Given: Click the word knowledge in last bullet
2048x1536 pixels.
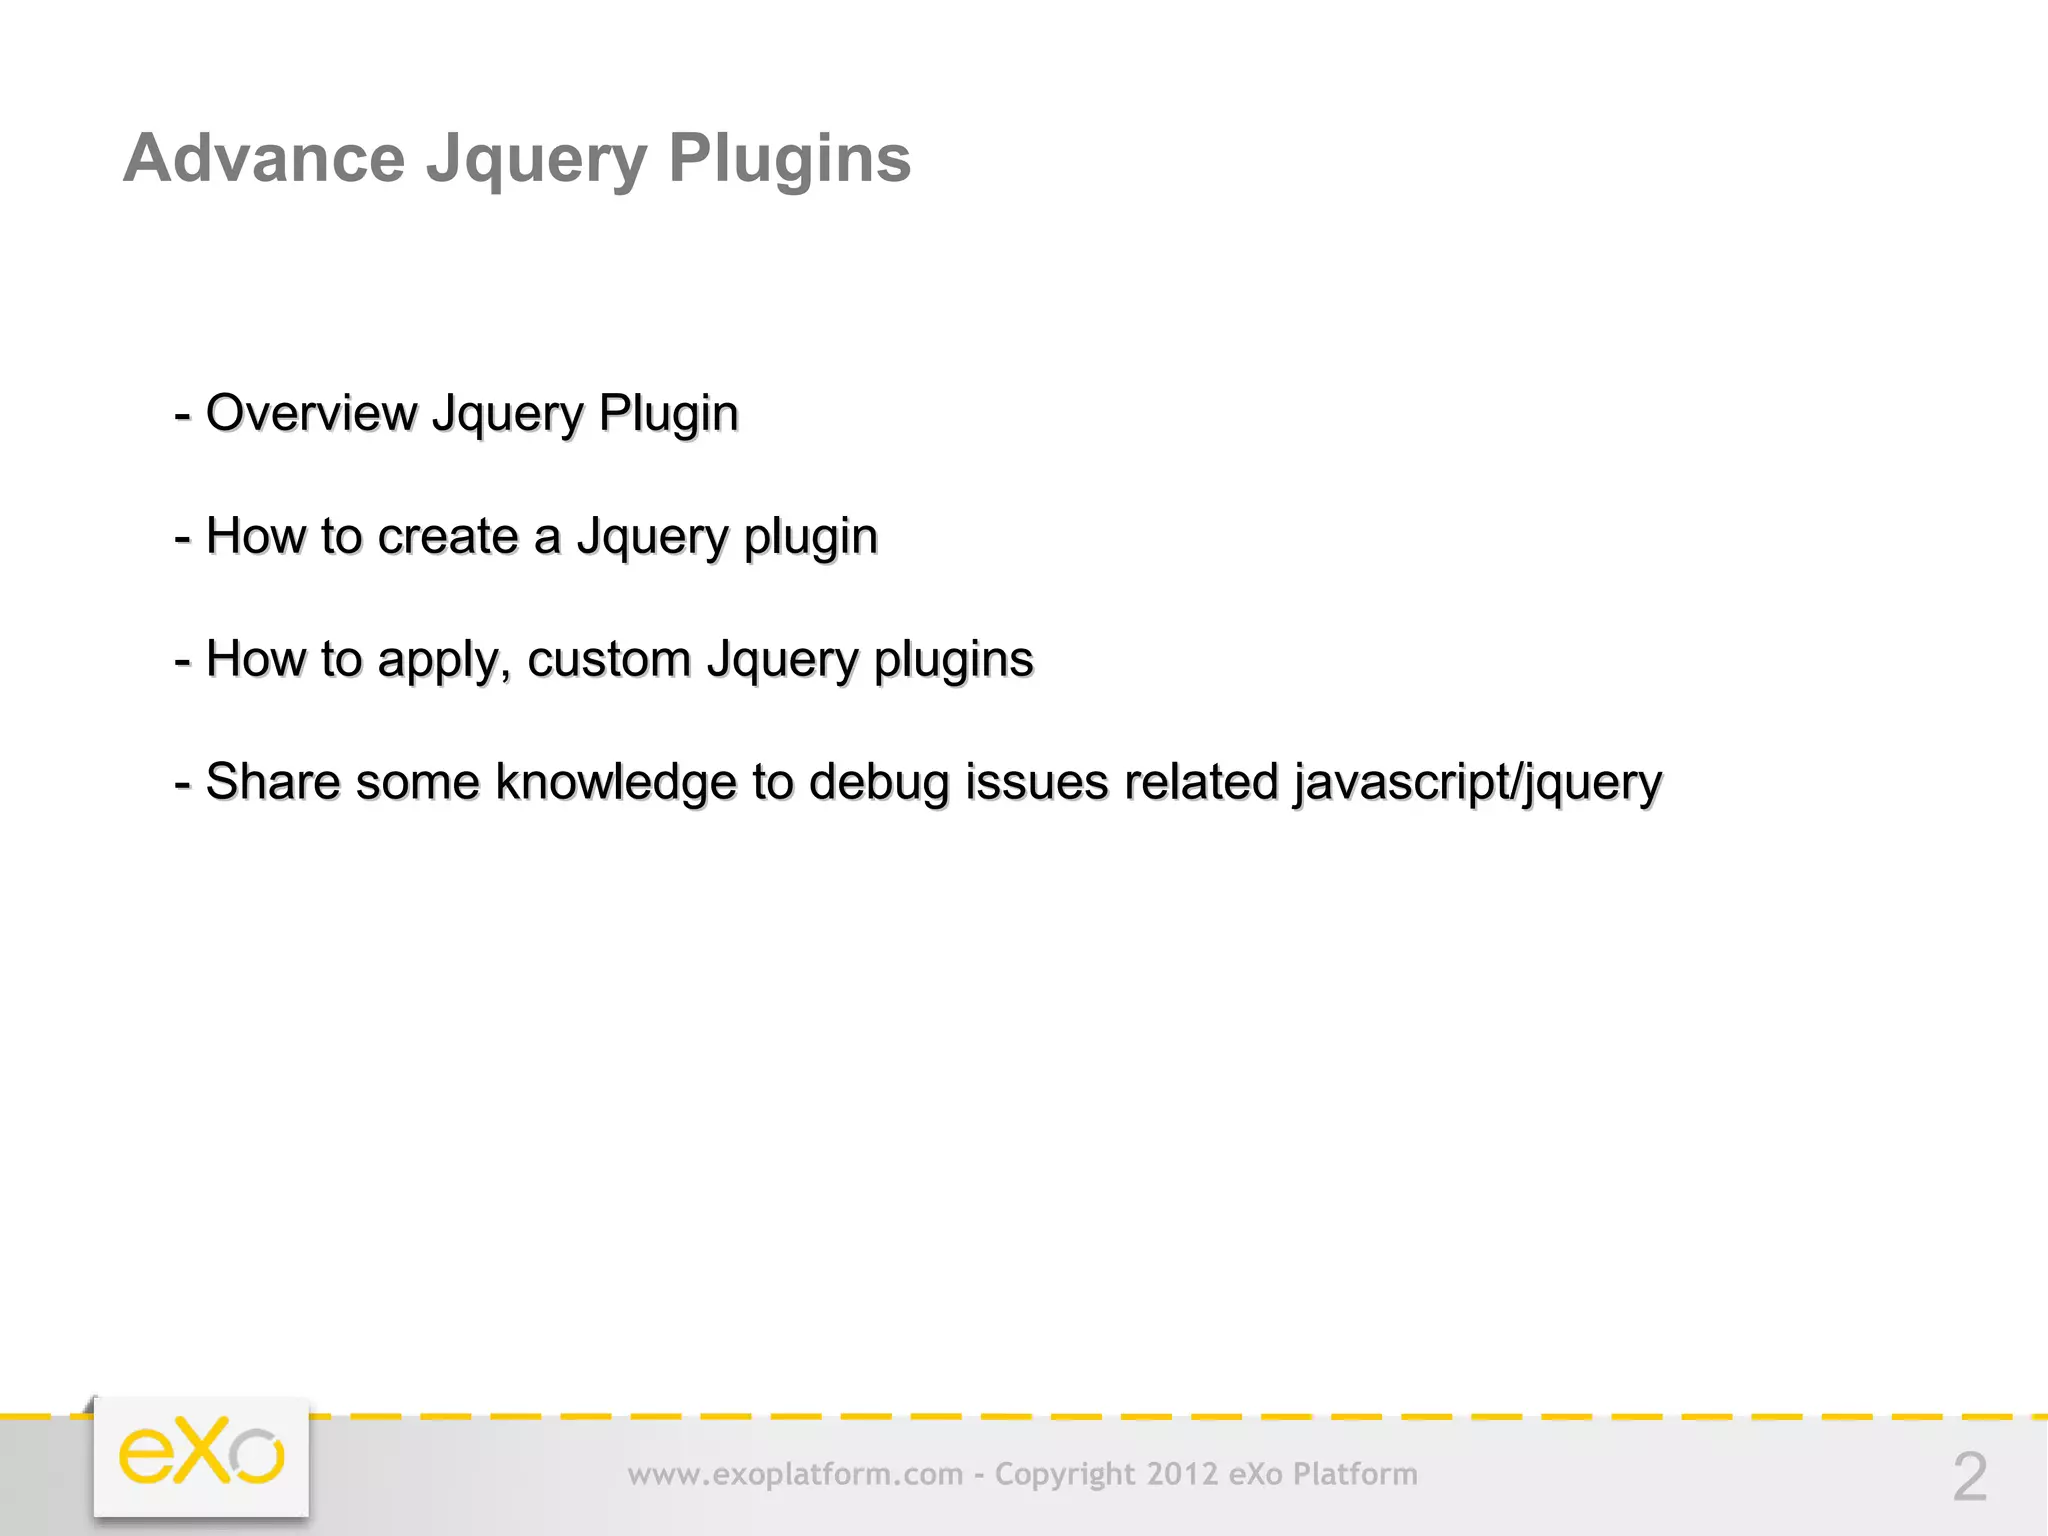Looking at the screenshot, I should point(615,782).
